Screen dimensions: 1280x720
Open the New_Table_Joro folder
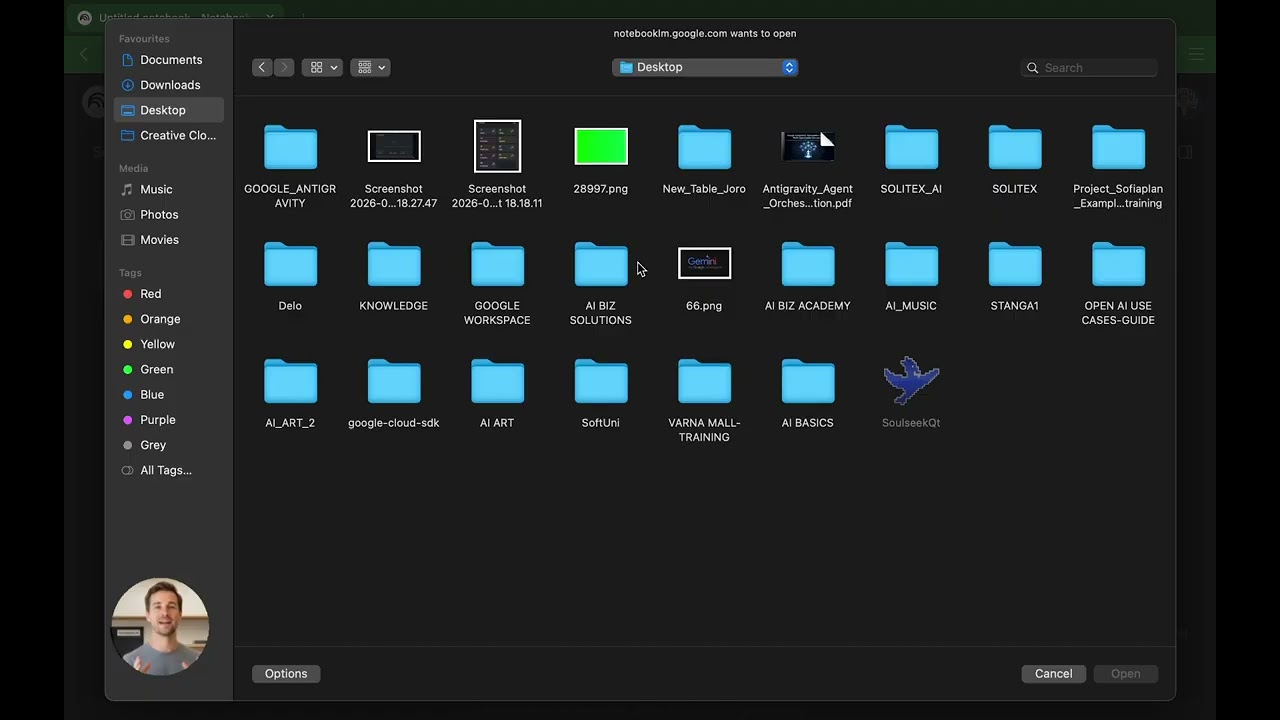pyautogui.click(x=704, y=148)
